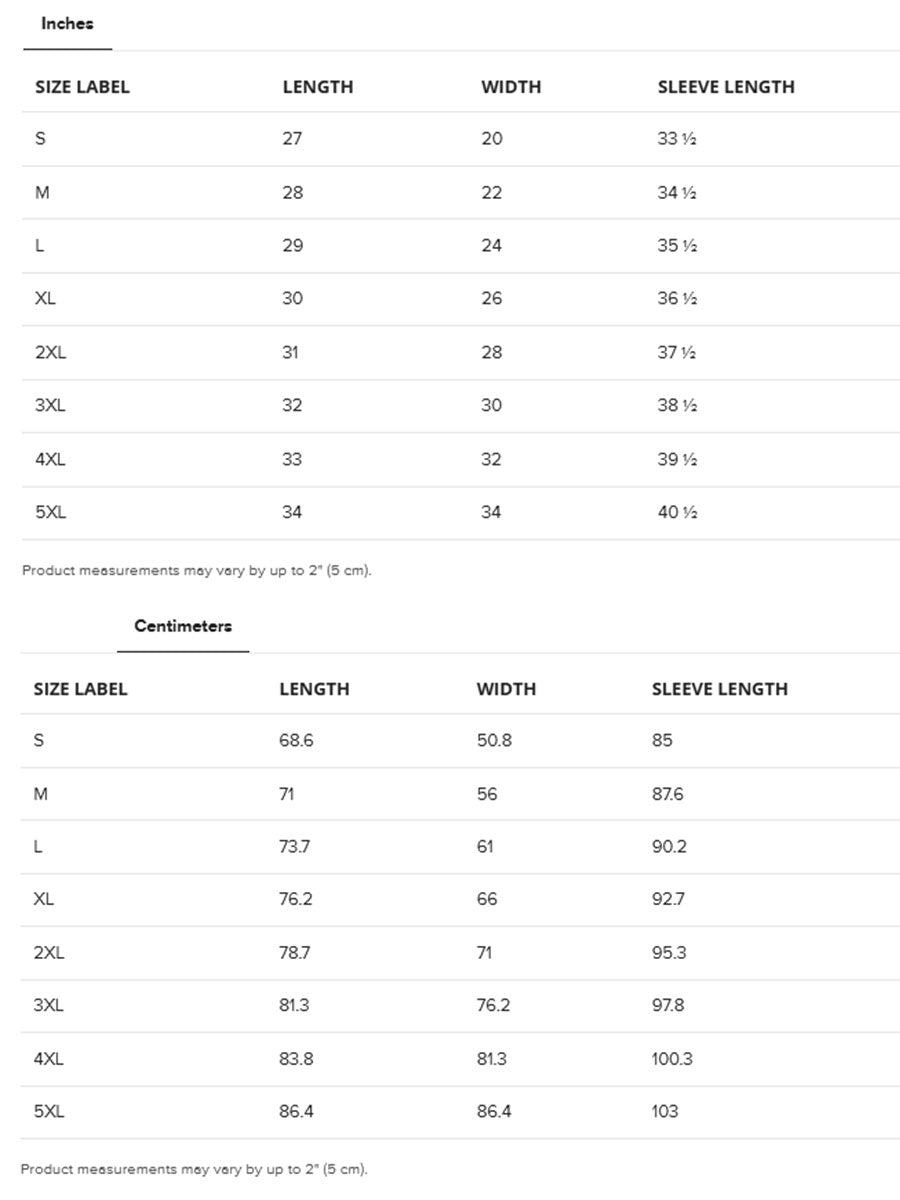Switch to the Inches tab
900x1200 pixels.
[67, 24]
